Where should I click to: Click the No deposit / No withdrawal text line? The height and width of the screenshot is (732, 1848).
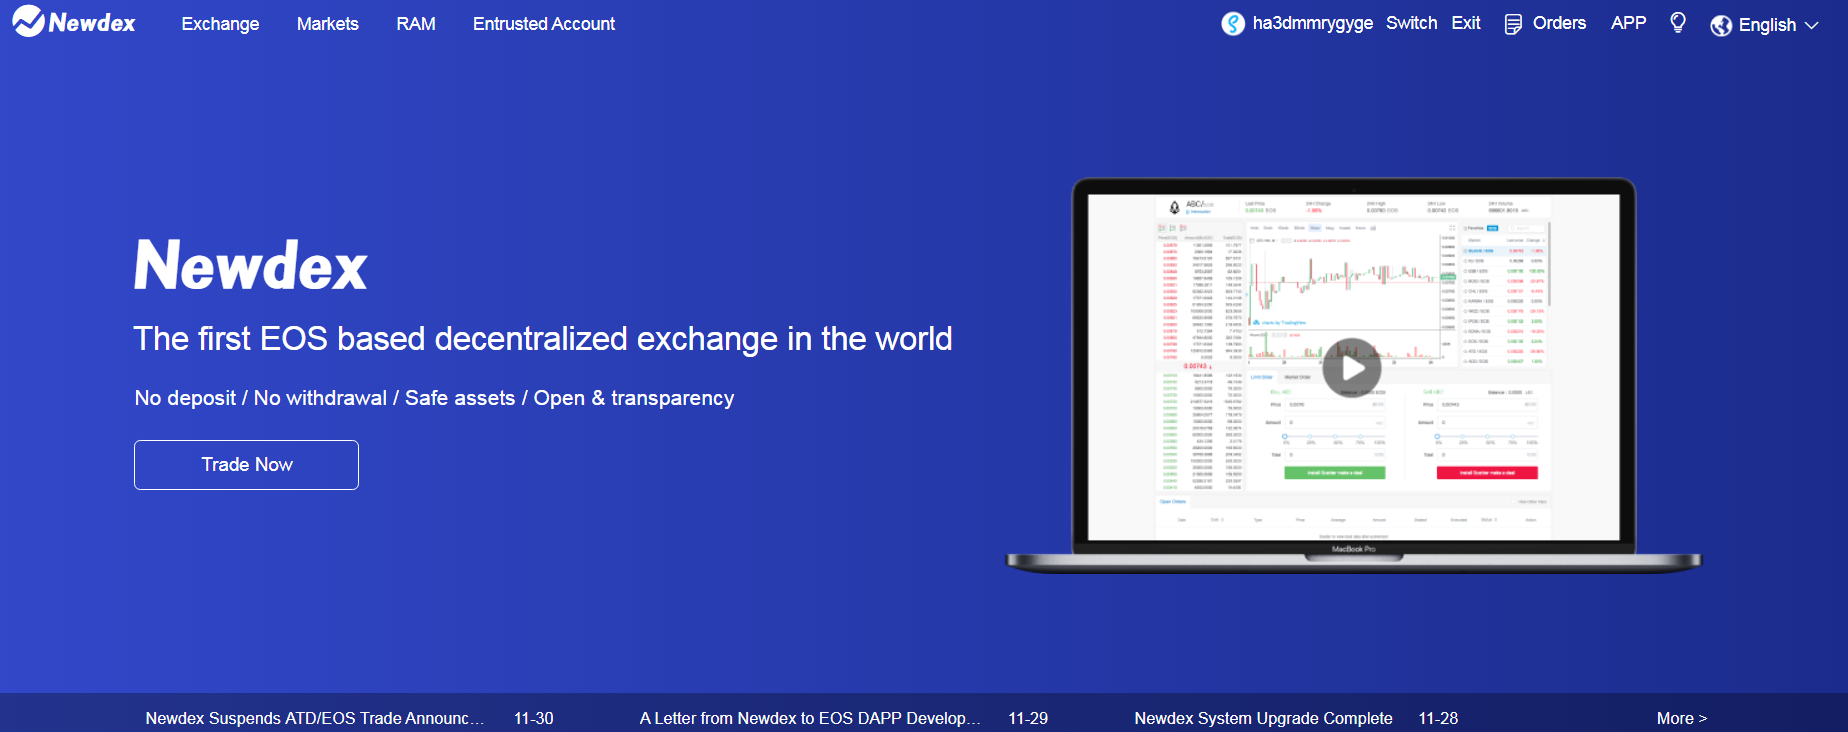click(x=434, y=398)
